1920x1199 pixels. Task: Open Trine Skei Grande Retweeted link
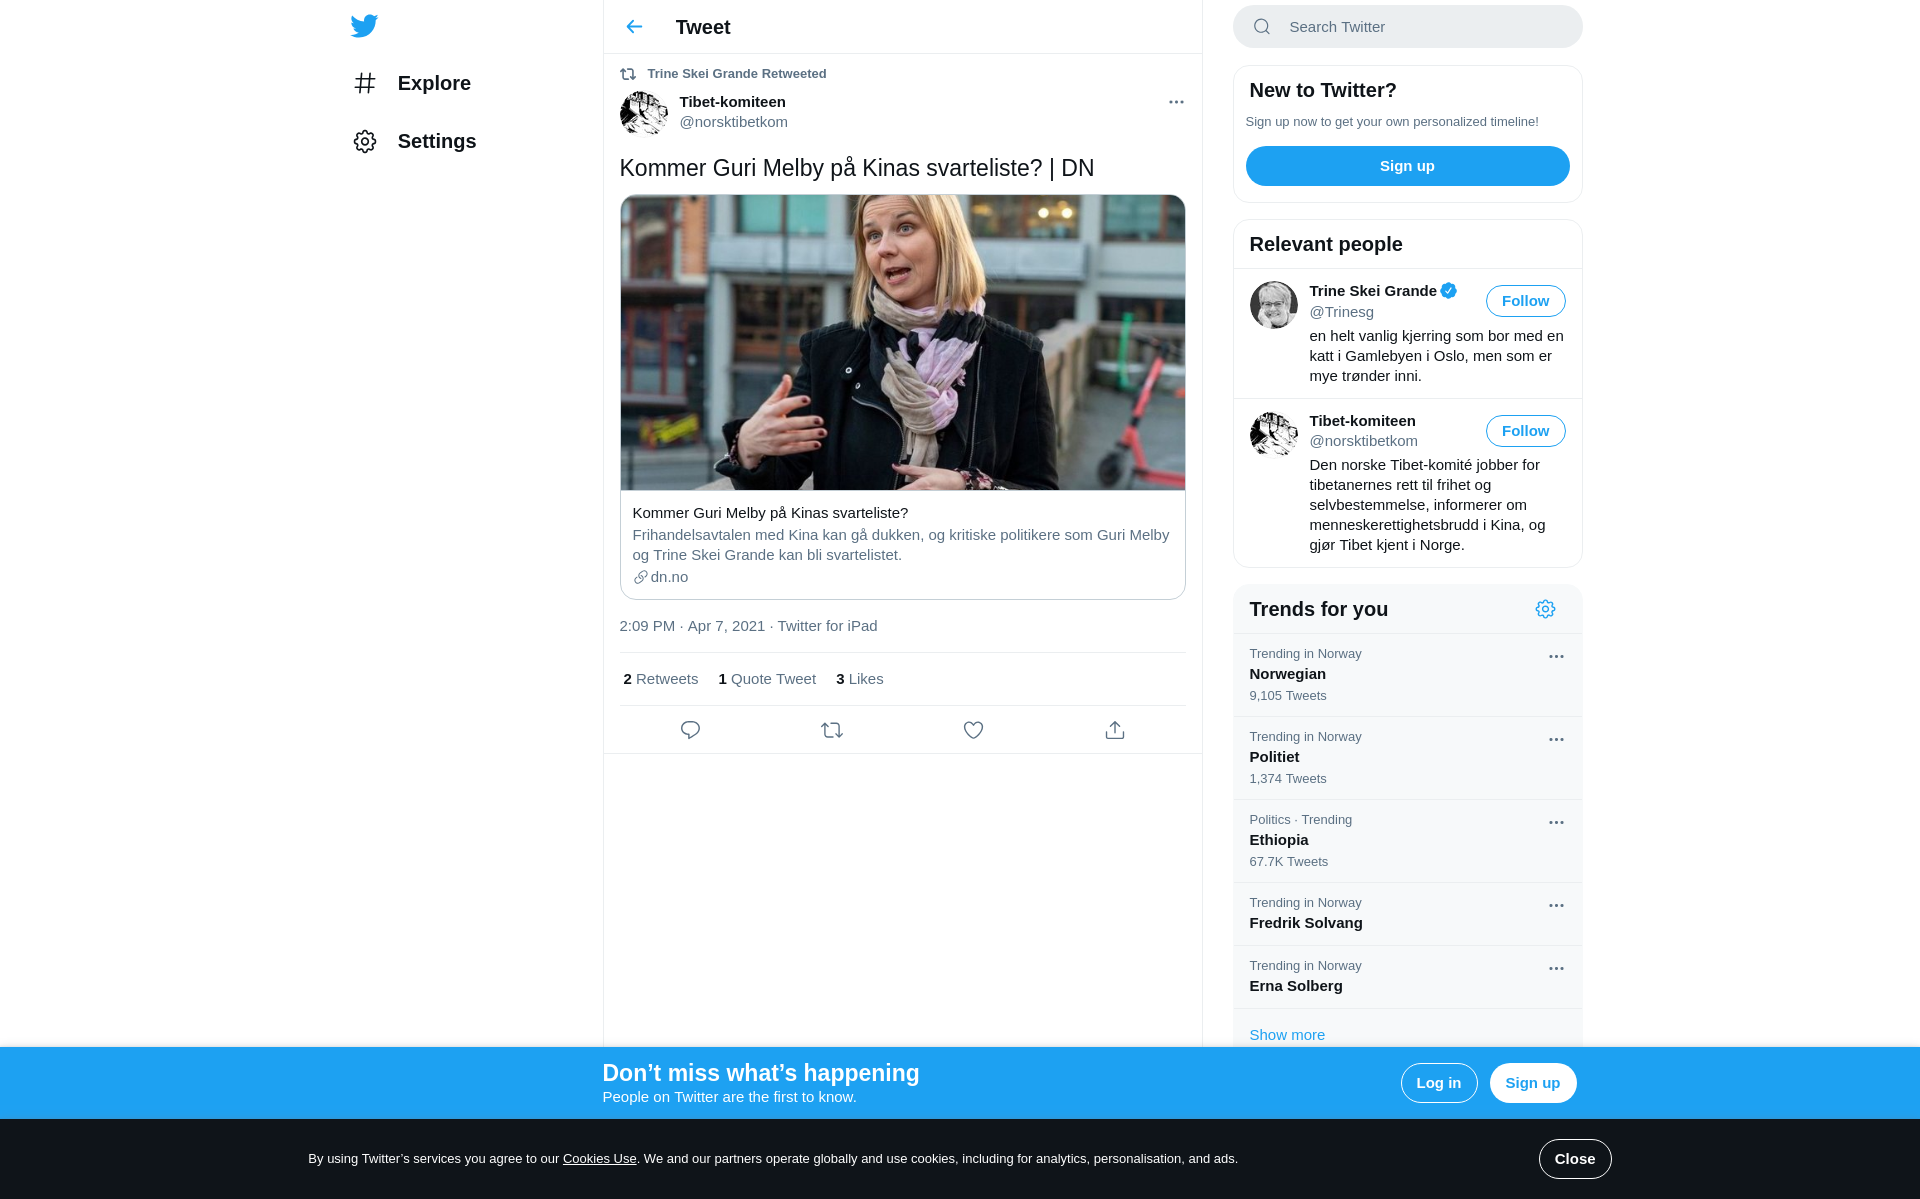click(x=736, y=74)
